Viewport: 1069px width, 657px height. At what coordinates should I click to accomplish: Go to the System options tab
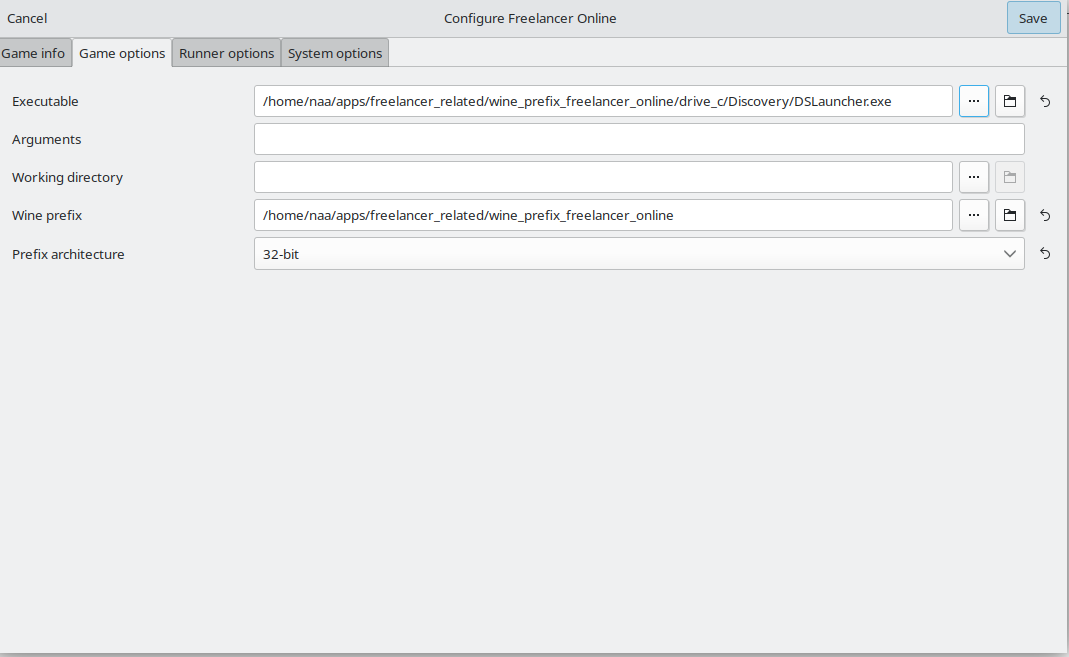(335, 53)
